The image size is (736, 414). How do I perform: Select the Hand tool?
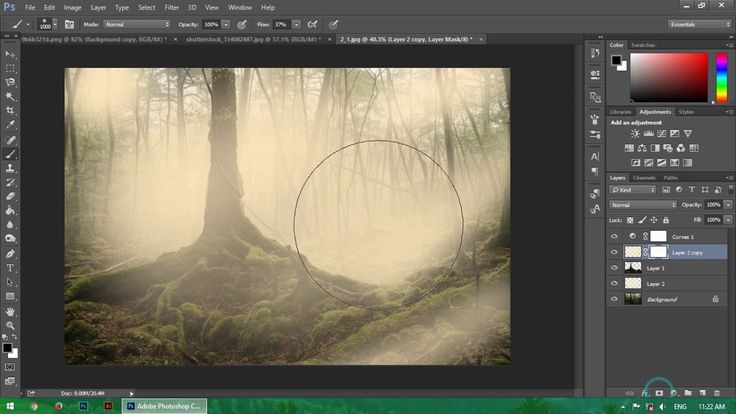click(x=10, y=312)
